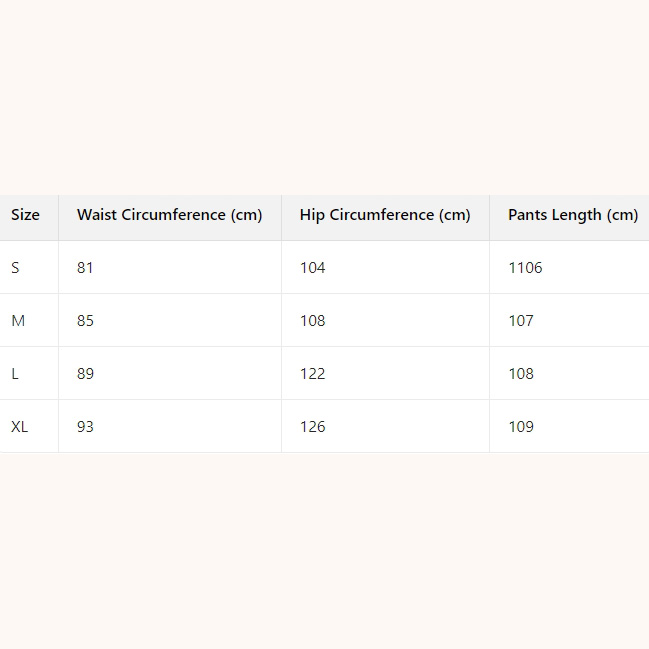The image size is (649, 649).
Task: Select the XL size cell
Action: click(20, 427)
